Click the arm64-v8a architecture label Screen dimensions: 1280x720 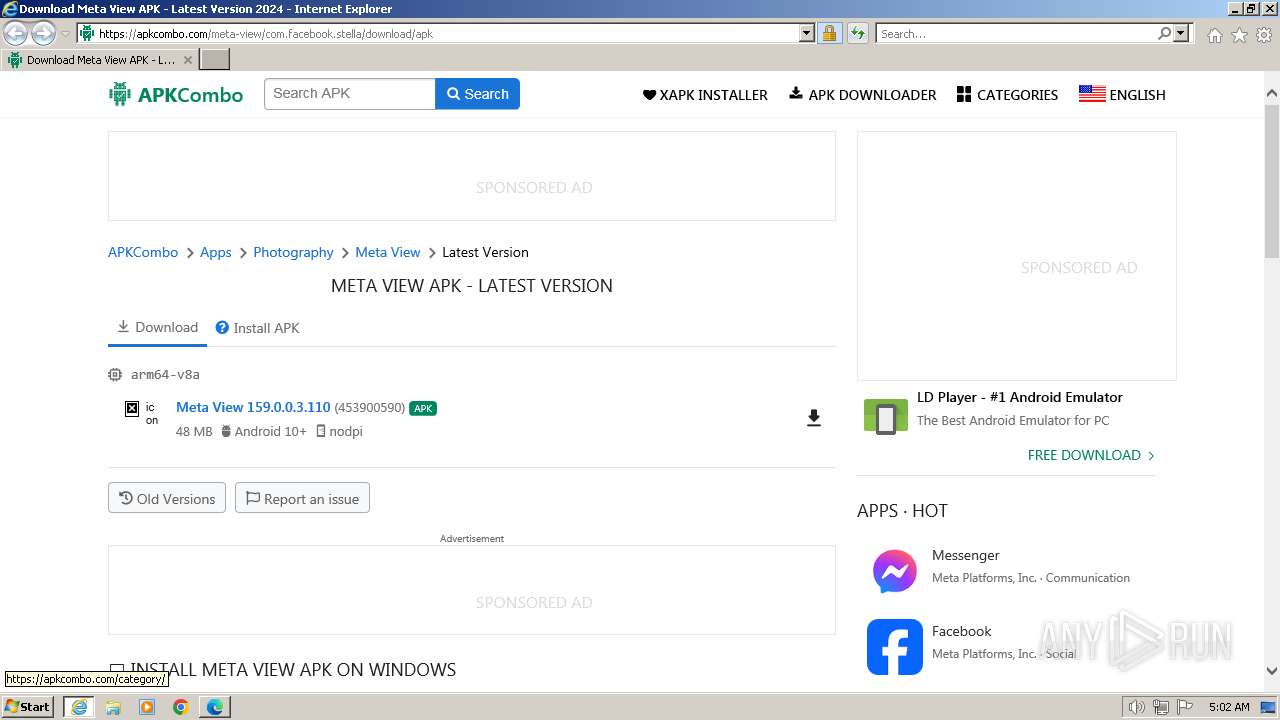tap(165, 374)
